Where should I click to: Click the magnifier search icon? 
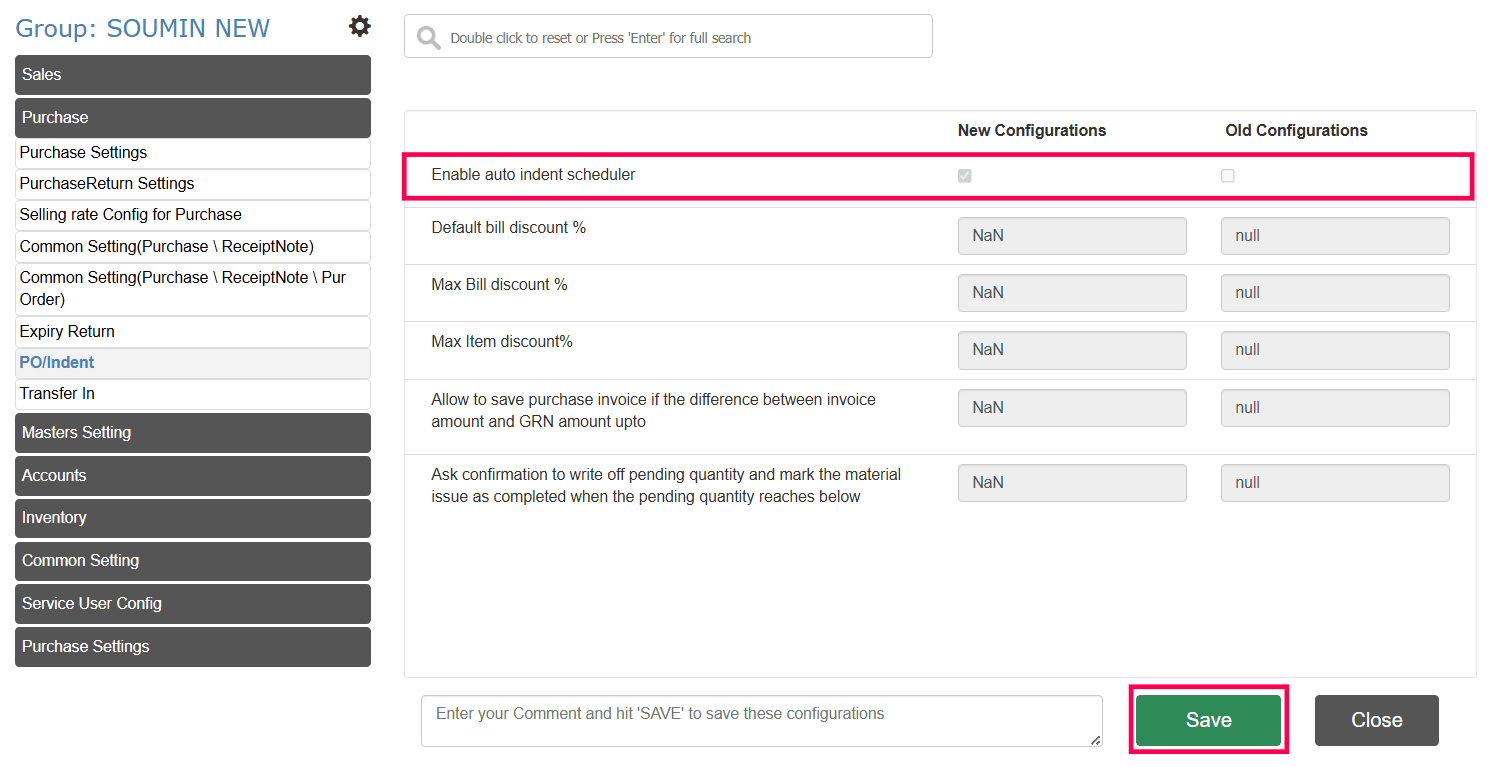click(429, 38)
